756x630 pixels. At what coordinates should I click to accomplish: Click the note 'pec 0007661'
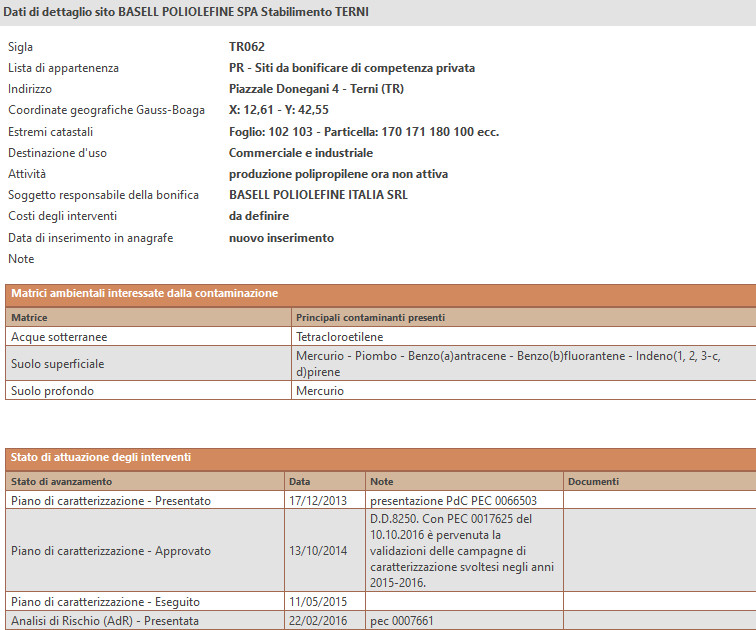click(x=402, y=621)
